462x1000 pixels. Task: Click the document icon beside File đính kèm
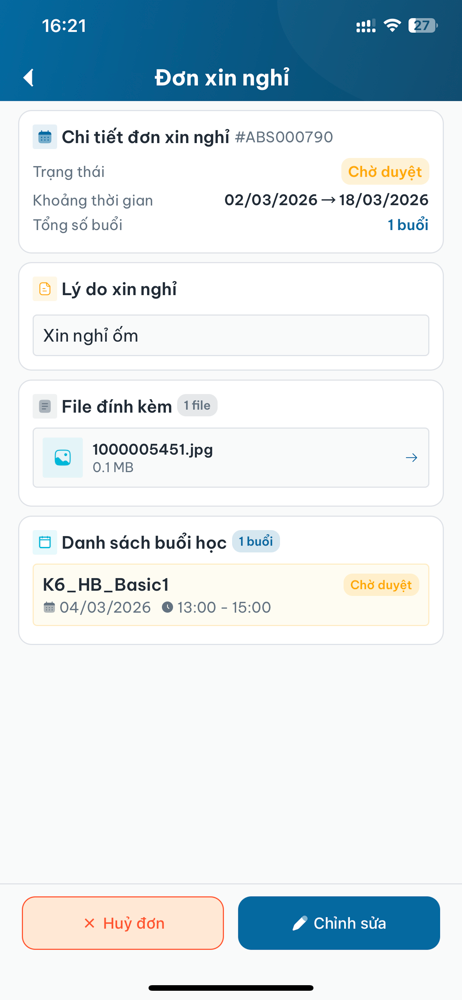[x=45, y=406]
